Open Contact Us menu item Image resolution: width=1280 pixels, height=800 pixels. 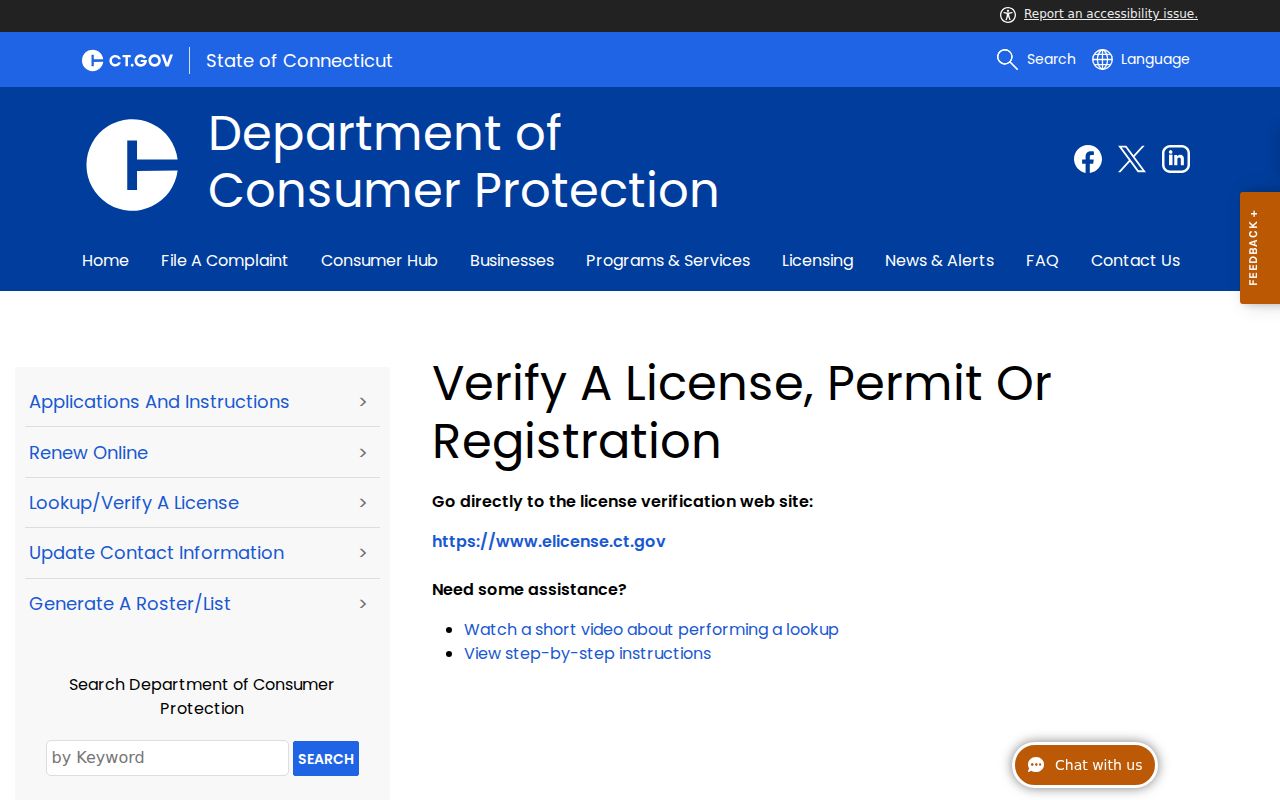pyautogui.click(x=1135, y=260)
